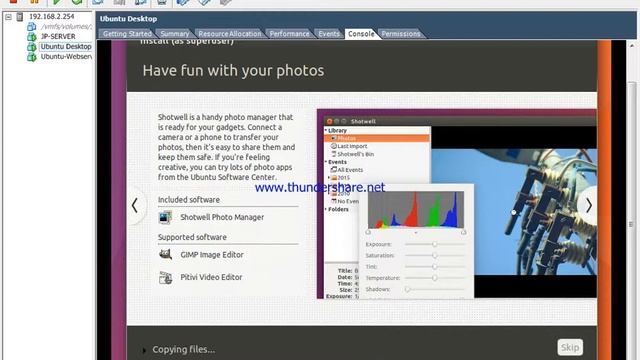Switch to the Performance tab
This screenshot has height=360, width=640.
(289, 34)
